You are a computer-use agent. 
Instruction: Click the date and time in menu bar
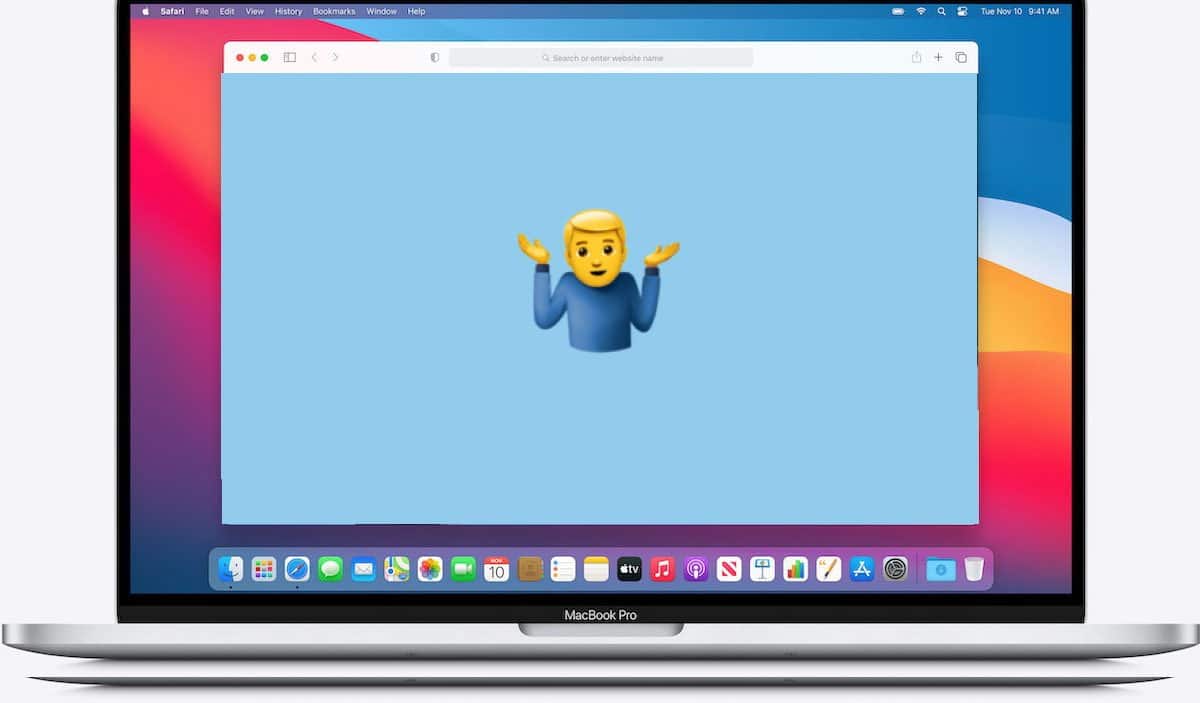(1019, 11)
